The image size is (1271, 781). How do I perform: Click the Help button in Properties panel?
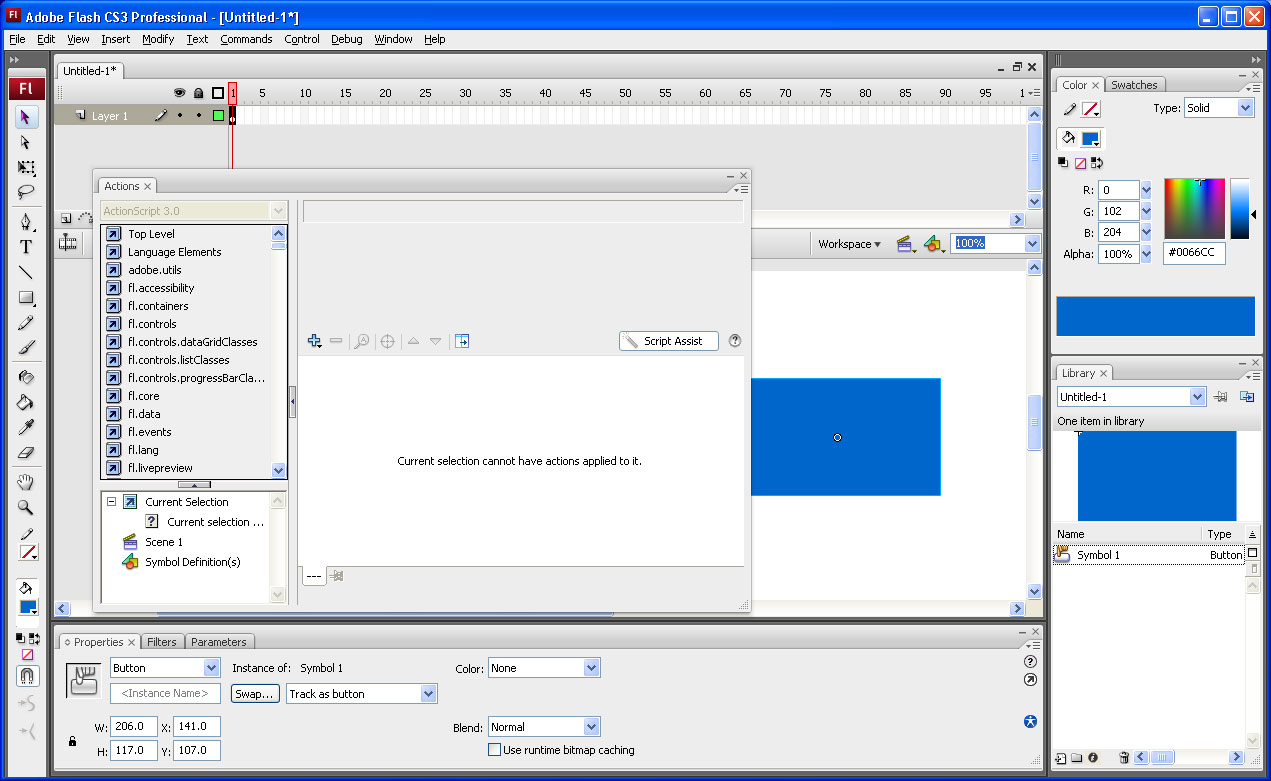click(1030, 661)
